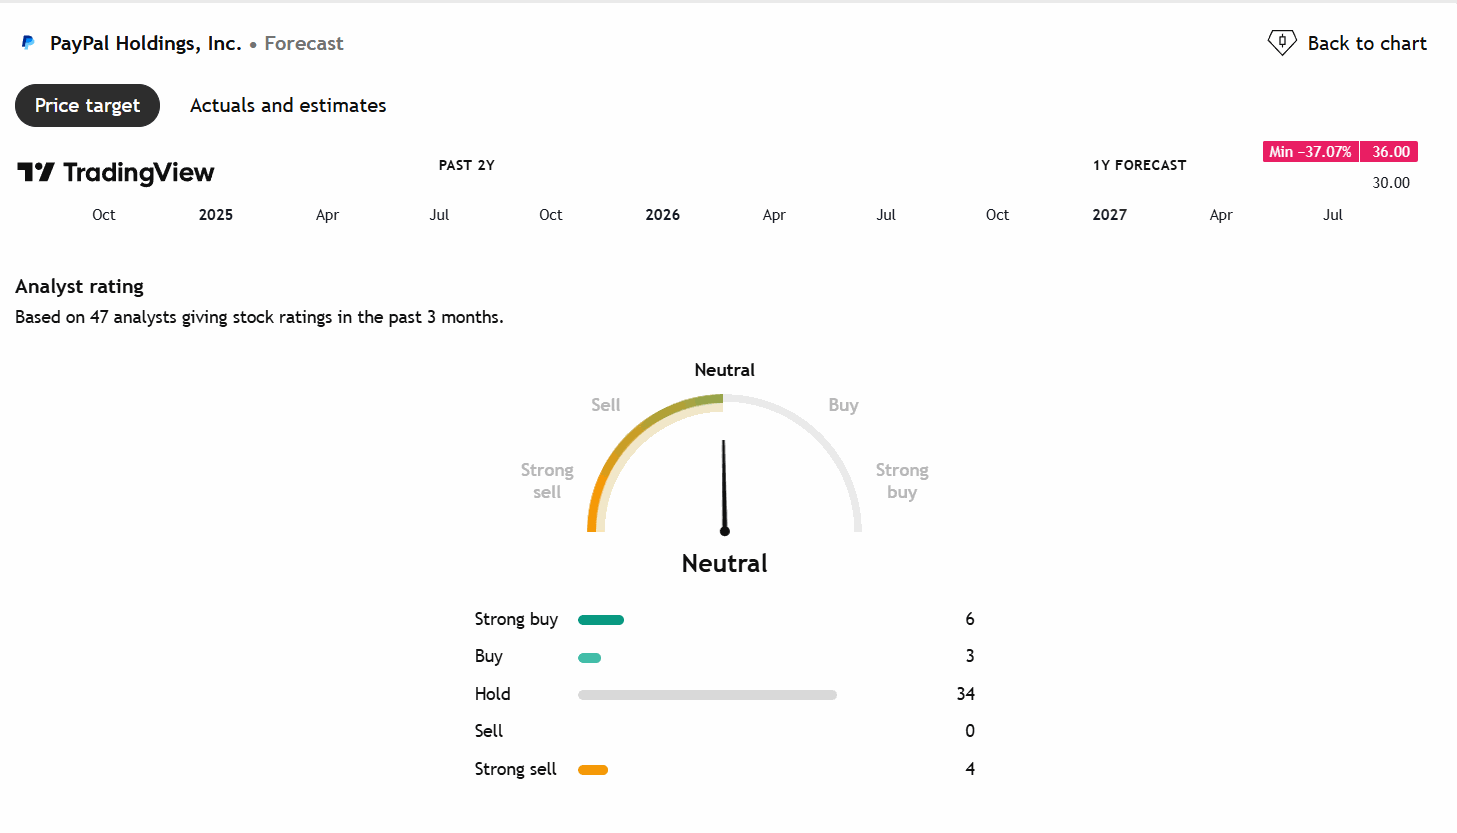Click the green Strong buy bar
Screen dimensions: 1457x833
(x=601, y=620)
